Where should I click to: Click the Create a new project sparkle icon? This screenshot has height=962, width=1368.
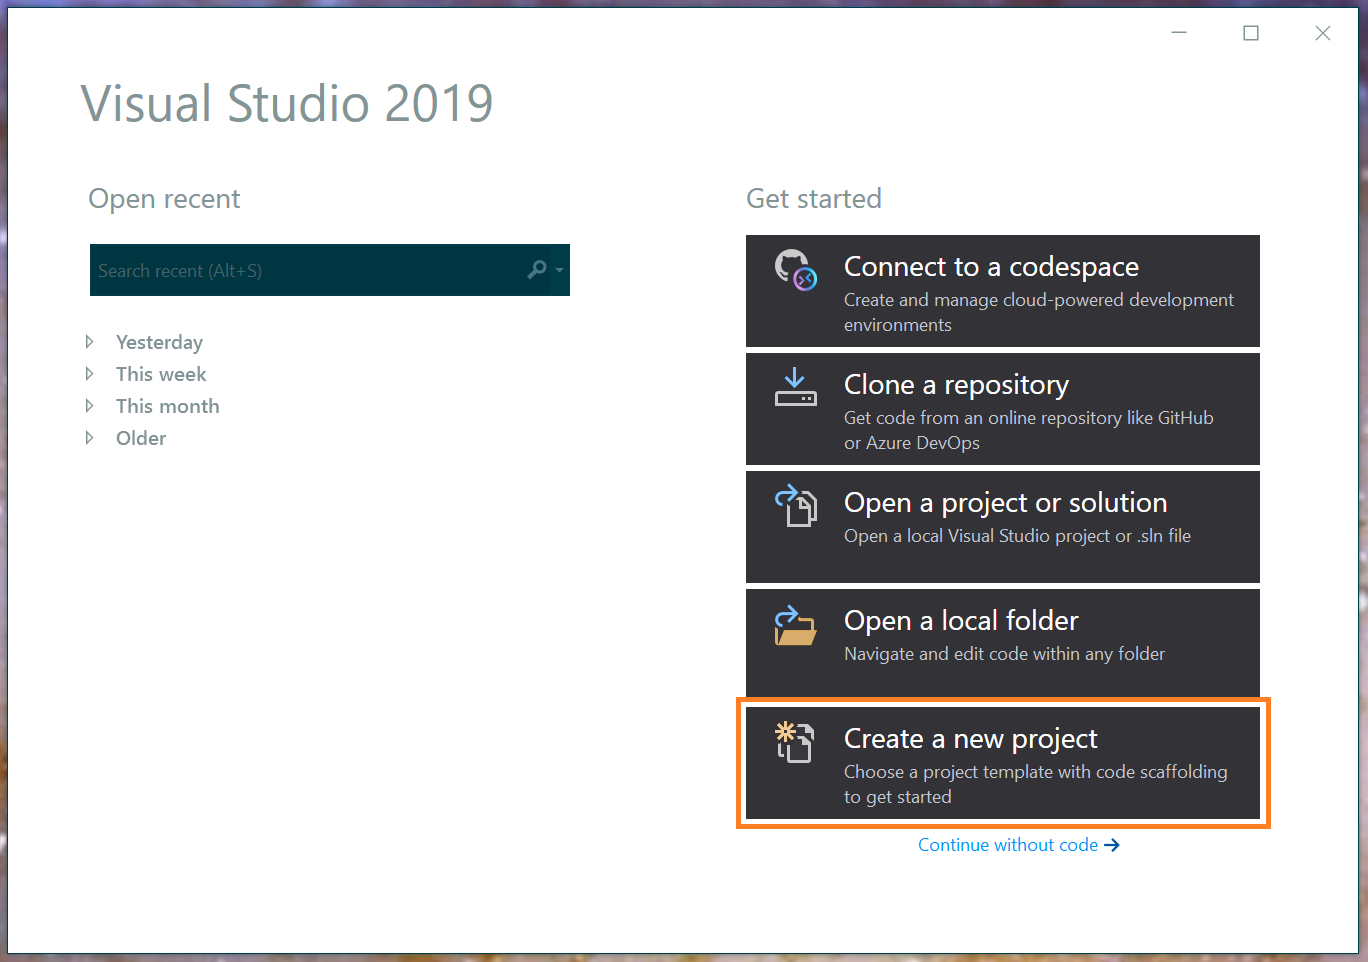796,742
